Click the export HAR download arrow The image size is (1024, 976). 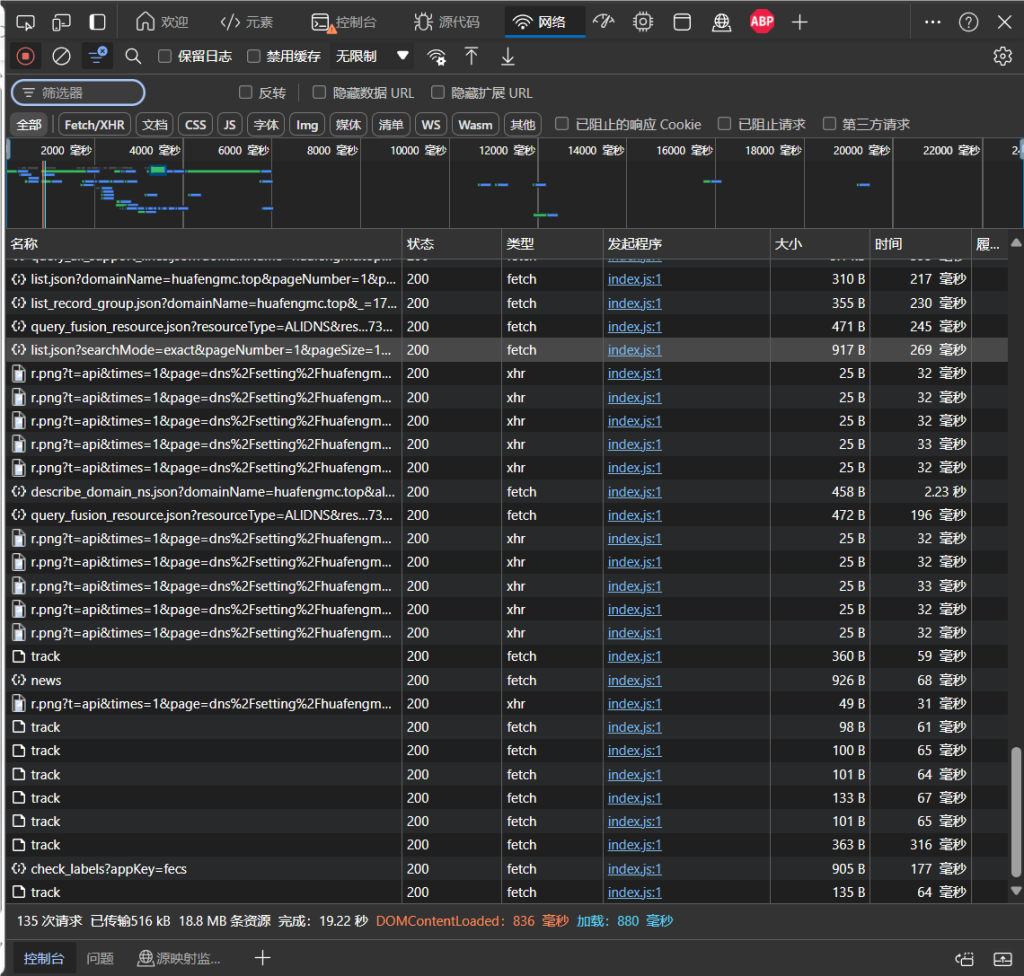pos(508,57)
